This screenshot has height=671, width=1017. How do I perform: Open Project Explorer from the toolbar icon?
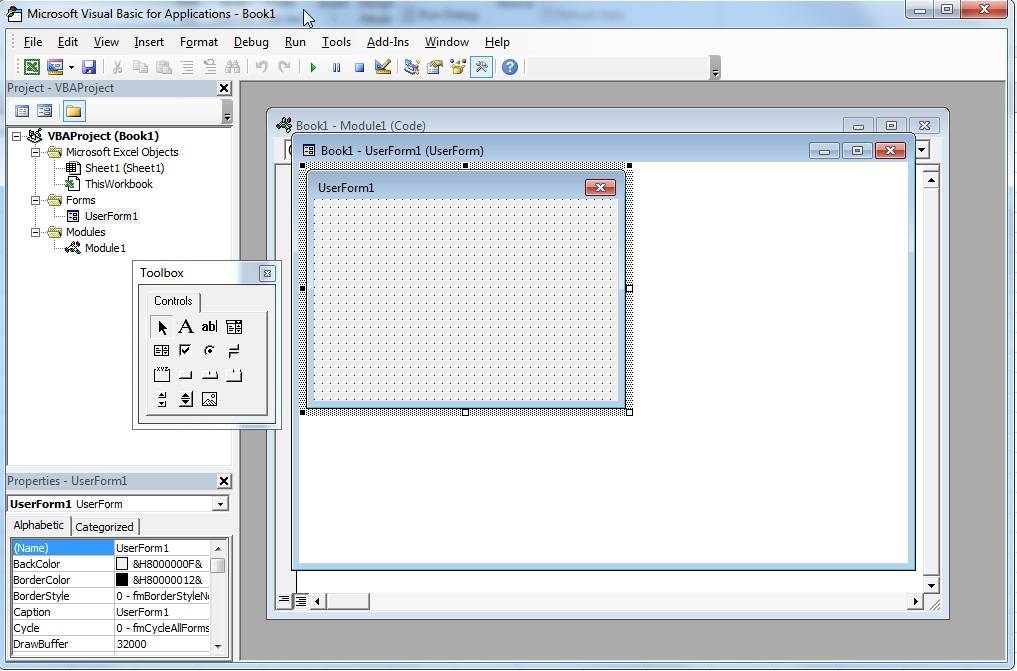411,67
